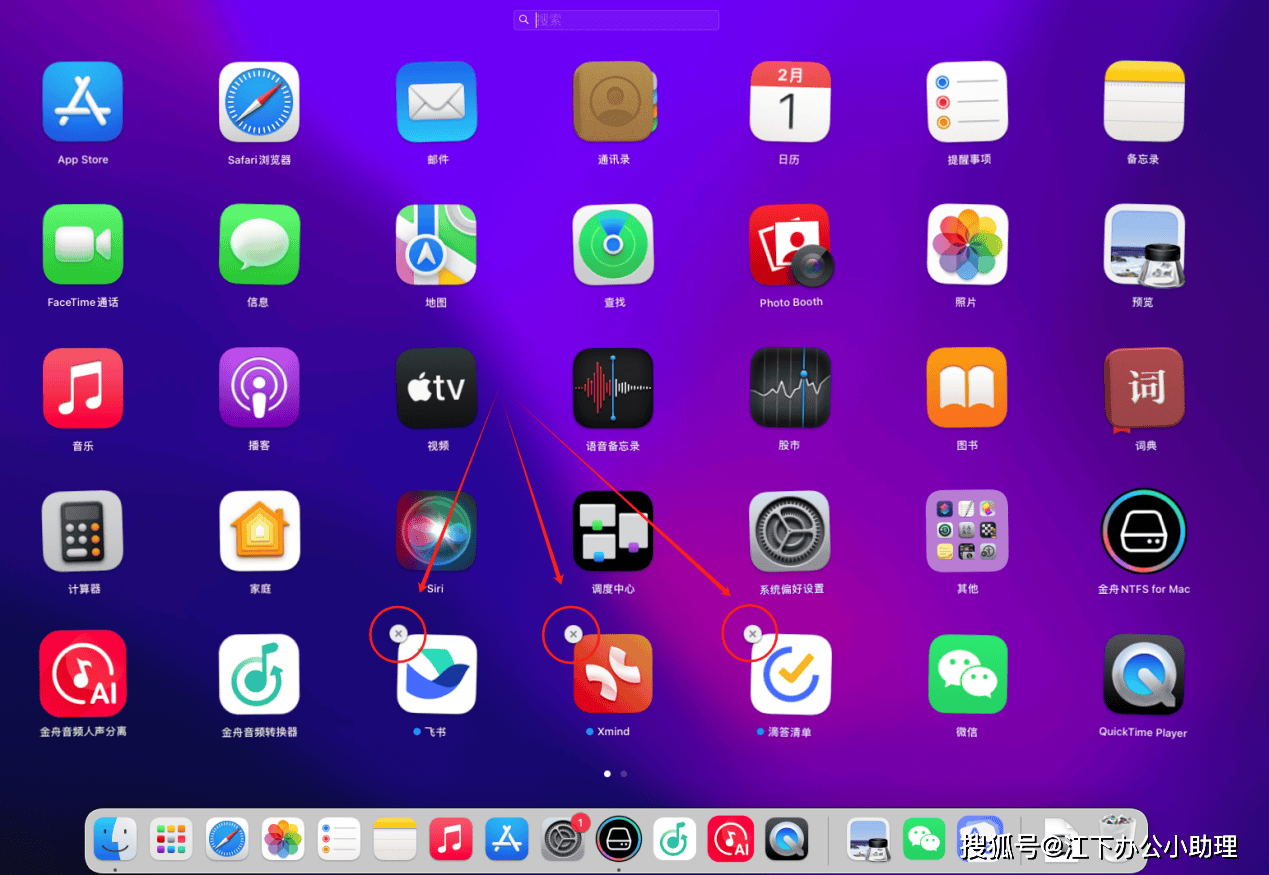This screenshot has width=1269, height=875.
Task: Open WeChat from the Dock
Action: click(924, 838)
